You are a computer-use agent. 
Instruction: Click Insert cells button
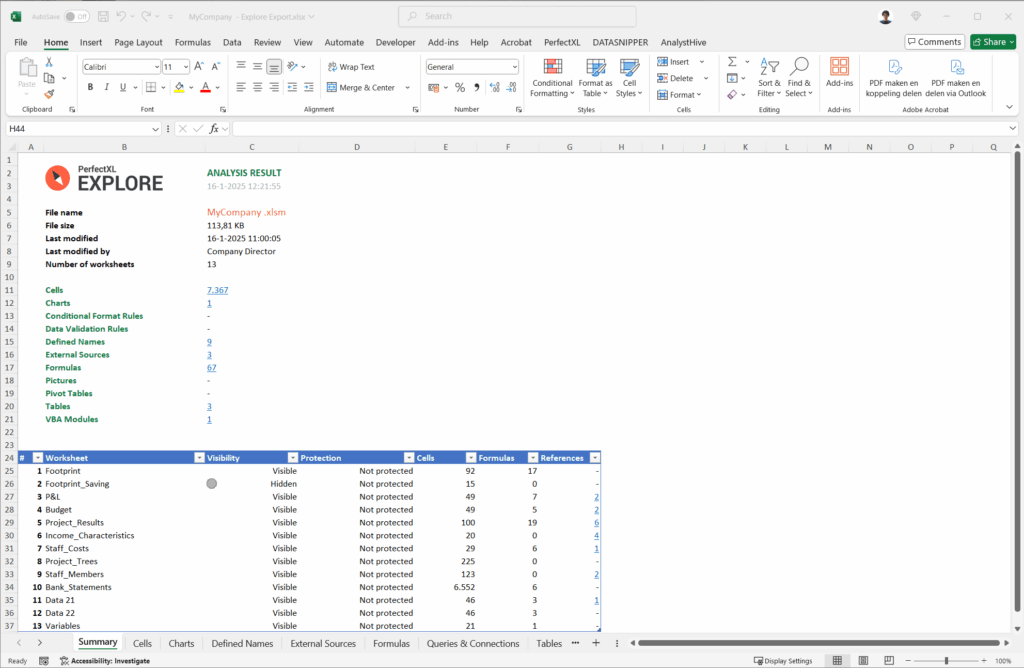click(x=673, y=62)
